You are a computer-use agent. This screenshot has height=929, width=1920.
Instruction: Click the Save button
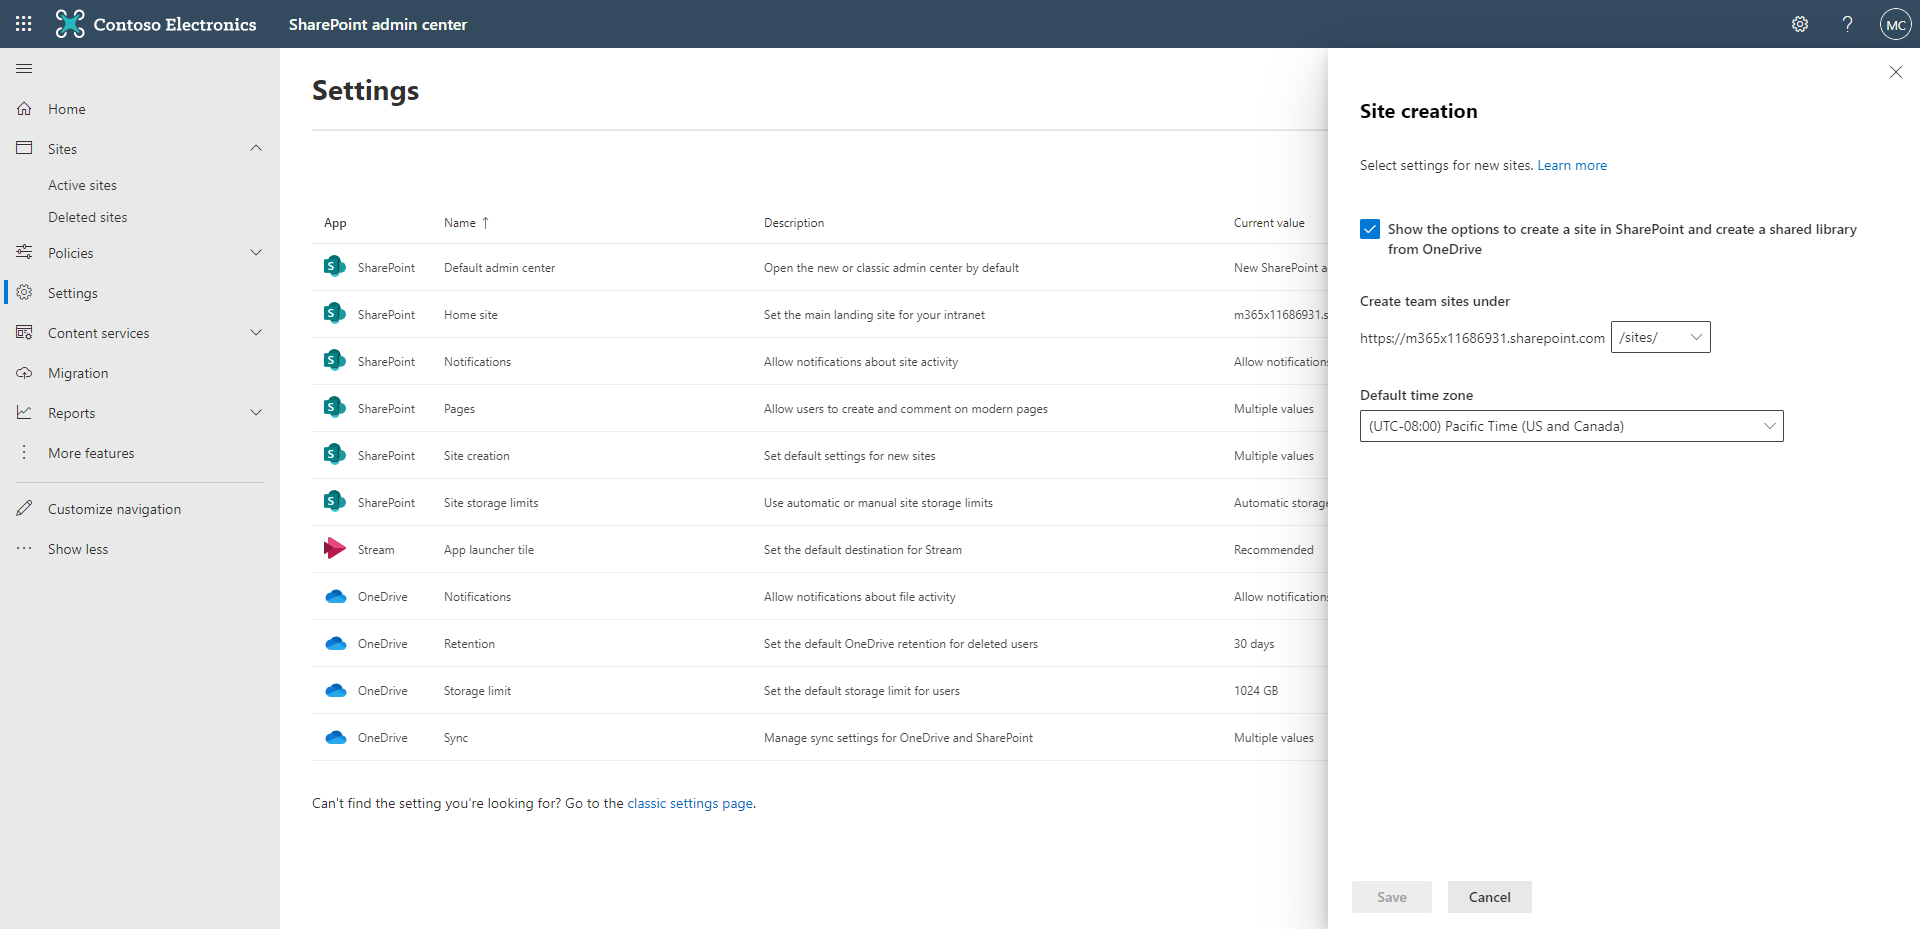1392,897
